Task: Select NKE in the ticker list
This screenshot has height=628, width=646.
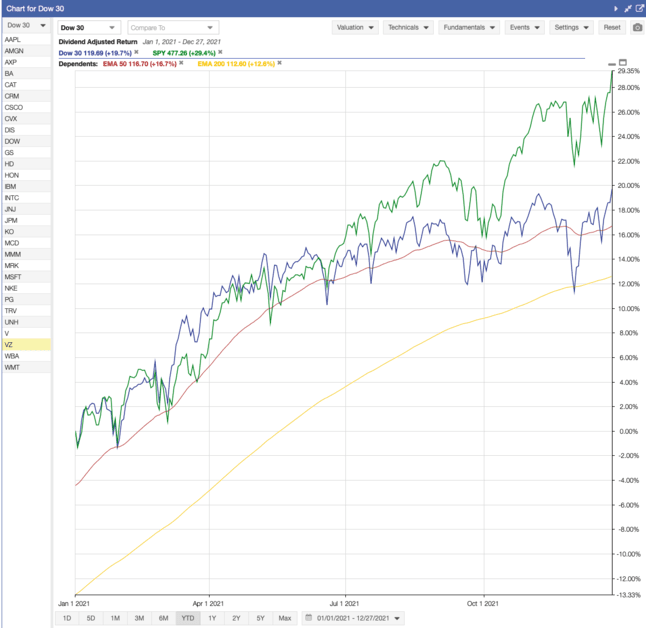Action: point(26,288)
